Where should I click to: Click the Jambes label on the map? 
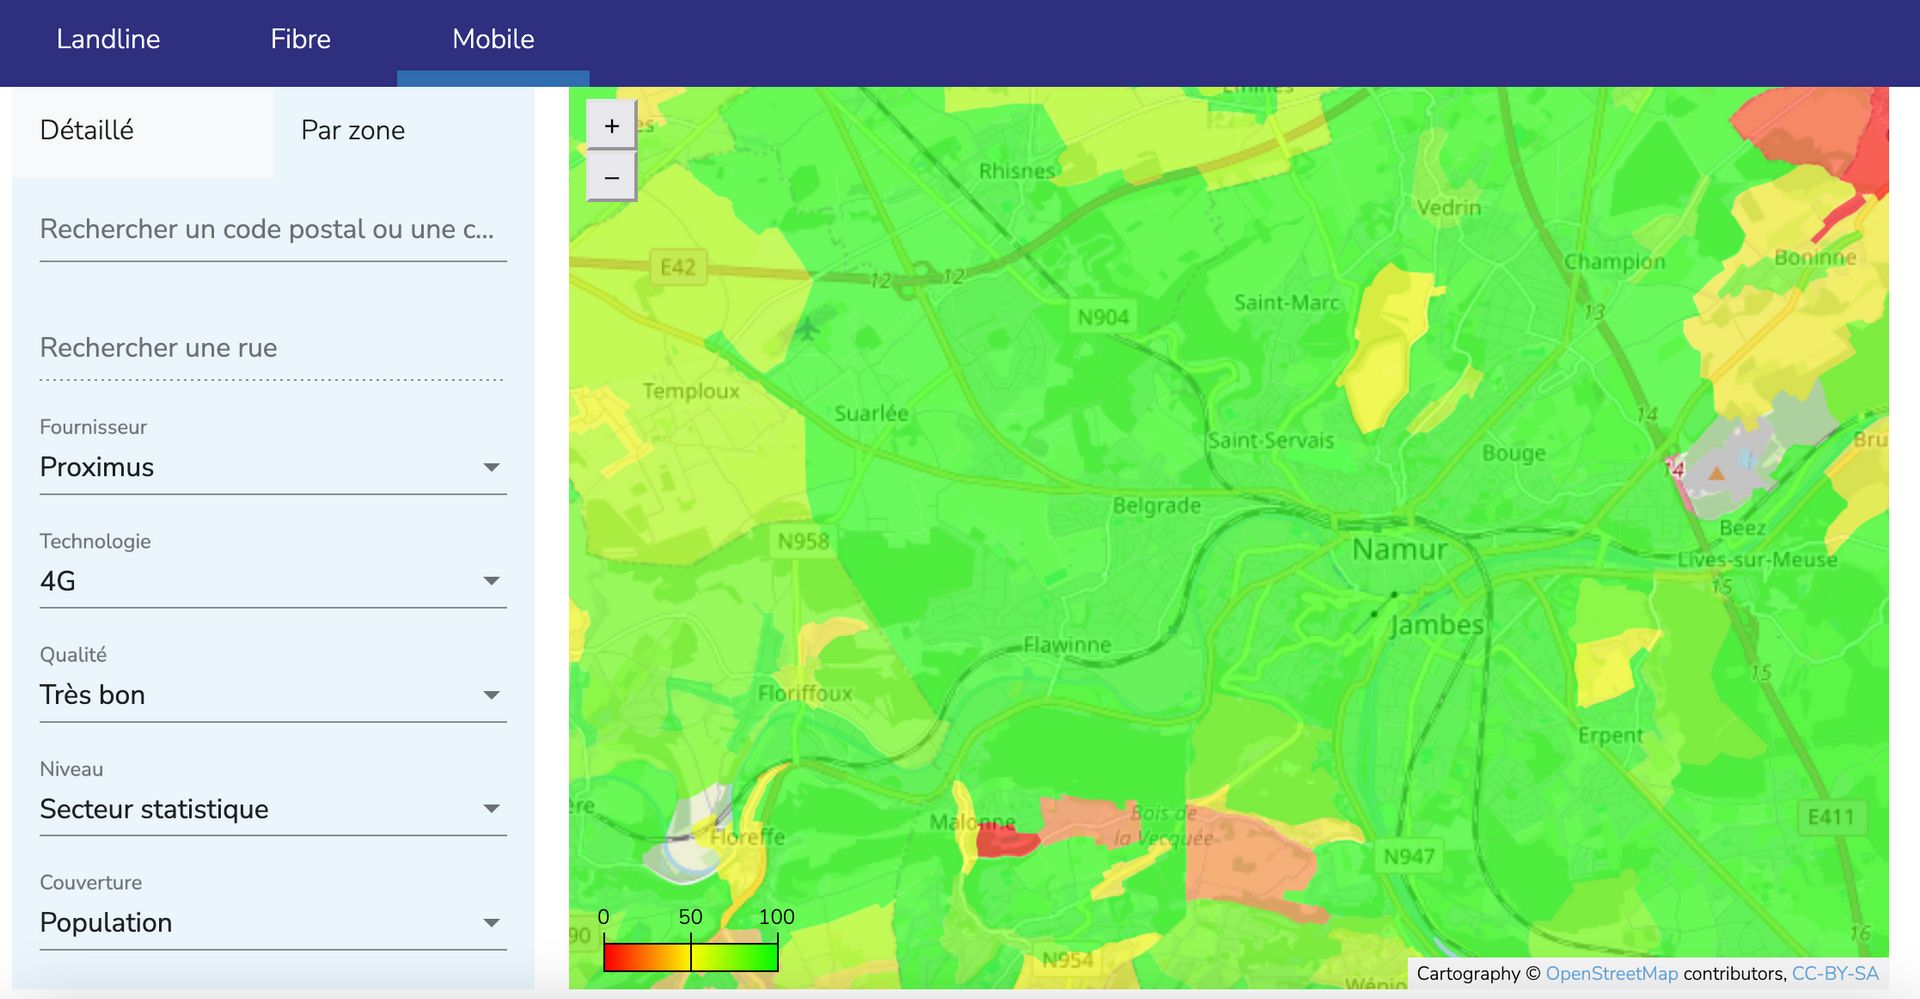click(1437, 625)
